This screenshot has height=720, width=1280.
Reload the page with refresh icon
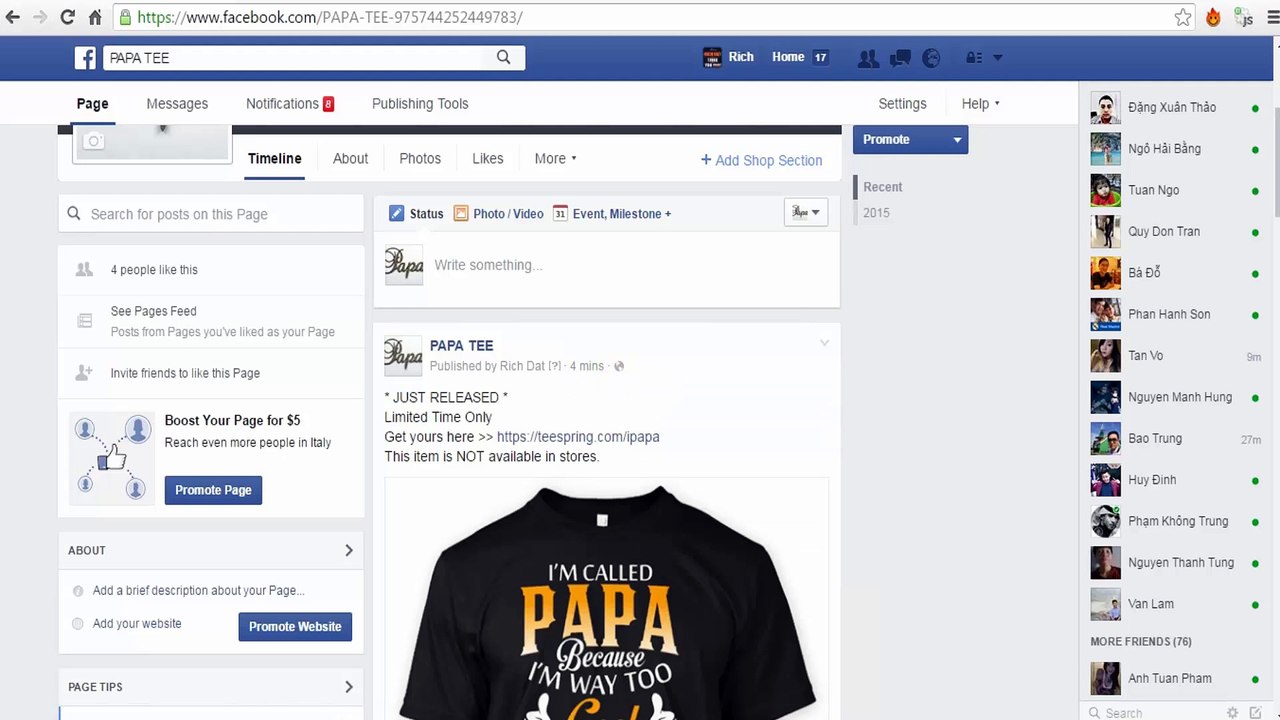(x=67, y=17)
